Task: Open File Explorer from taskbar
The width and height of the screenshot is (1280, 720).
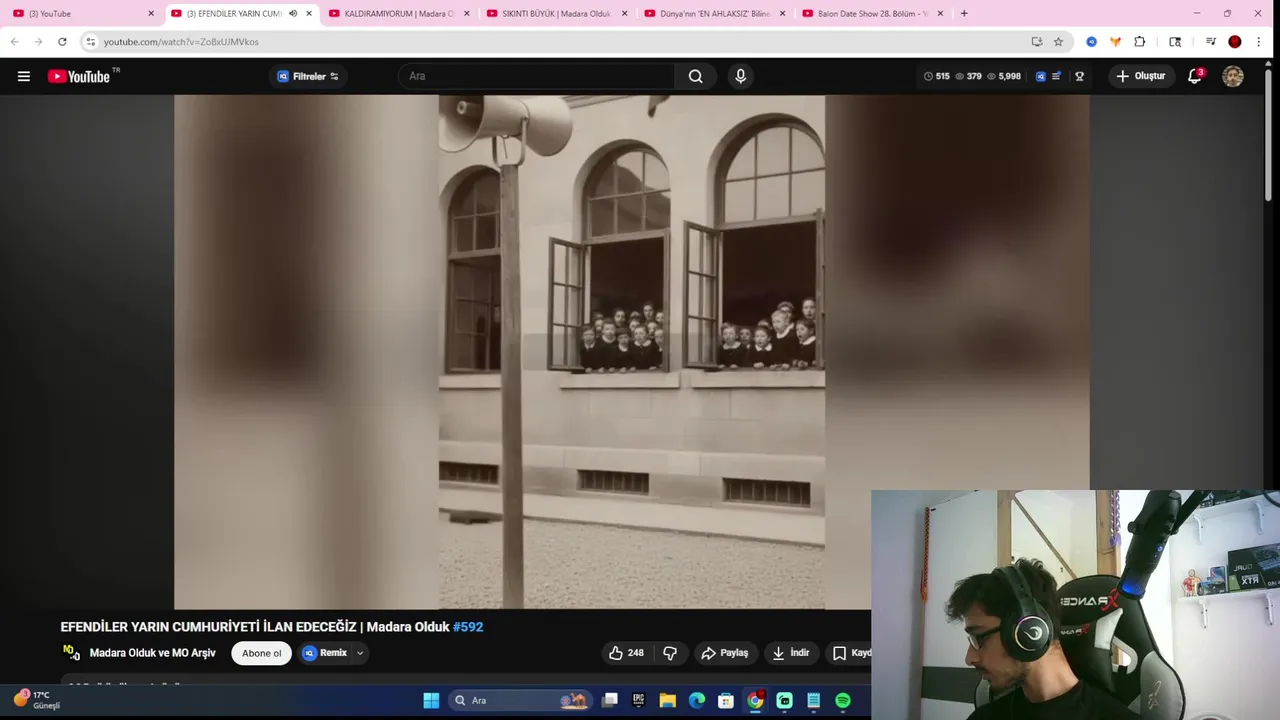Action: tap(667, 701)
